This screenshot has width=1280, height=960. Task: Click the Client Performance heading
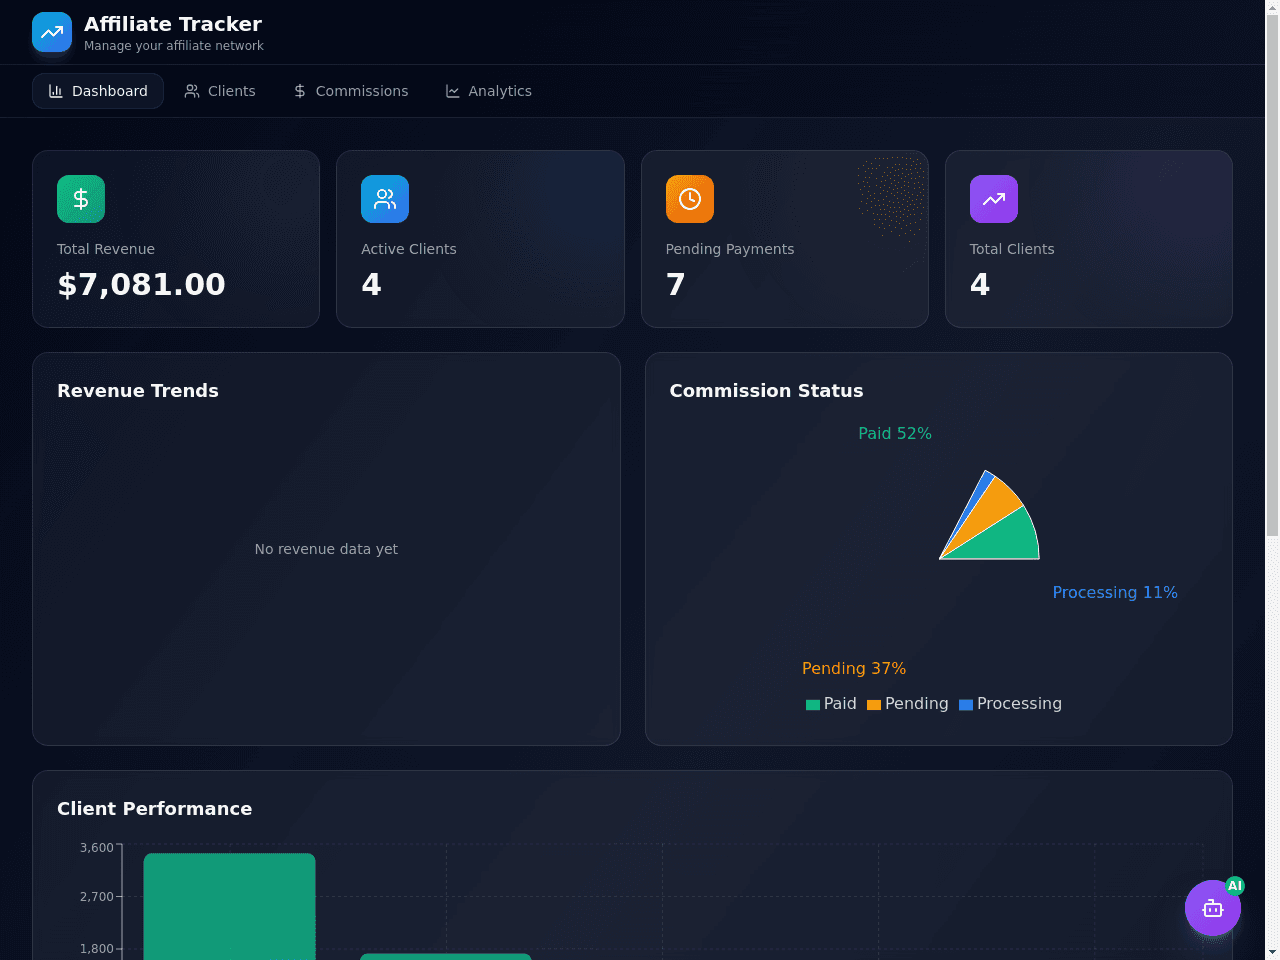click(x=155, y=809)
